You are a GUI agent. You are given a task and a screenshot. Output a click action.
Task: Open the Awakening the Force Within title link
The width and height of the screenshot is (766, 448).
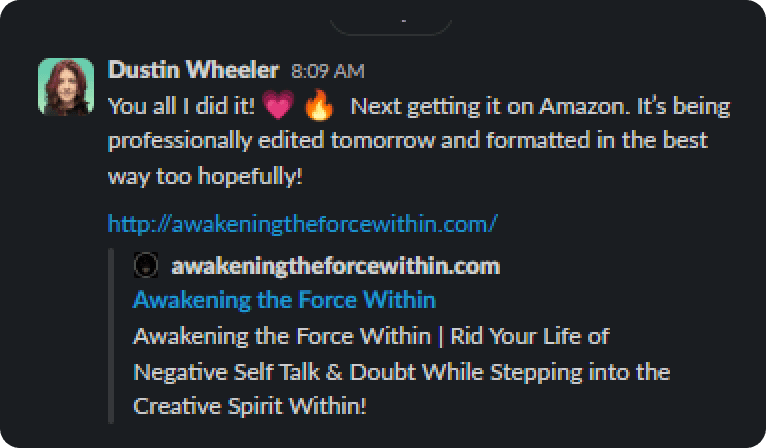coord(284,300)
